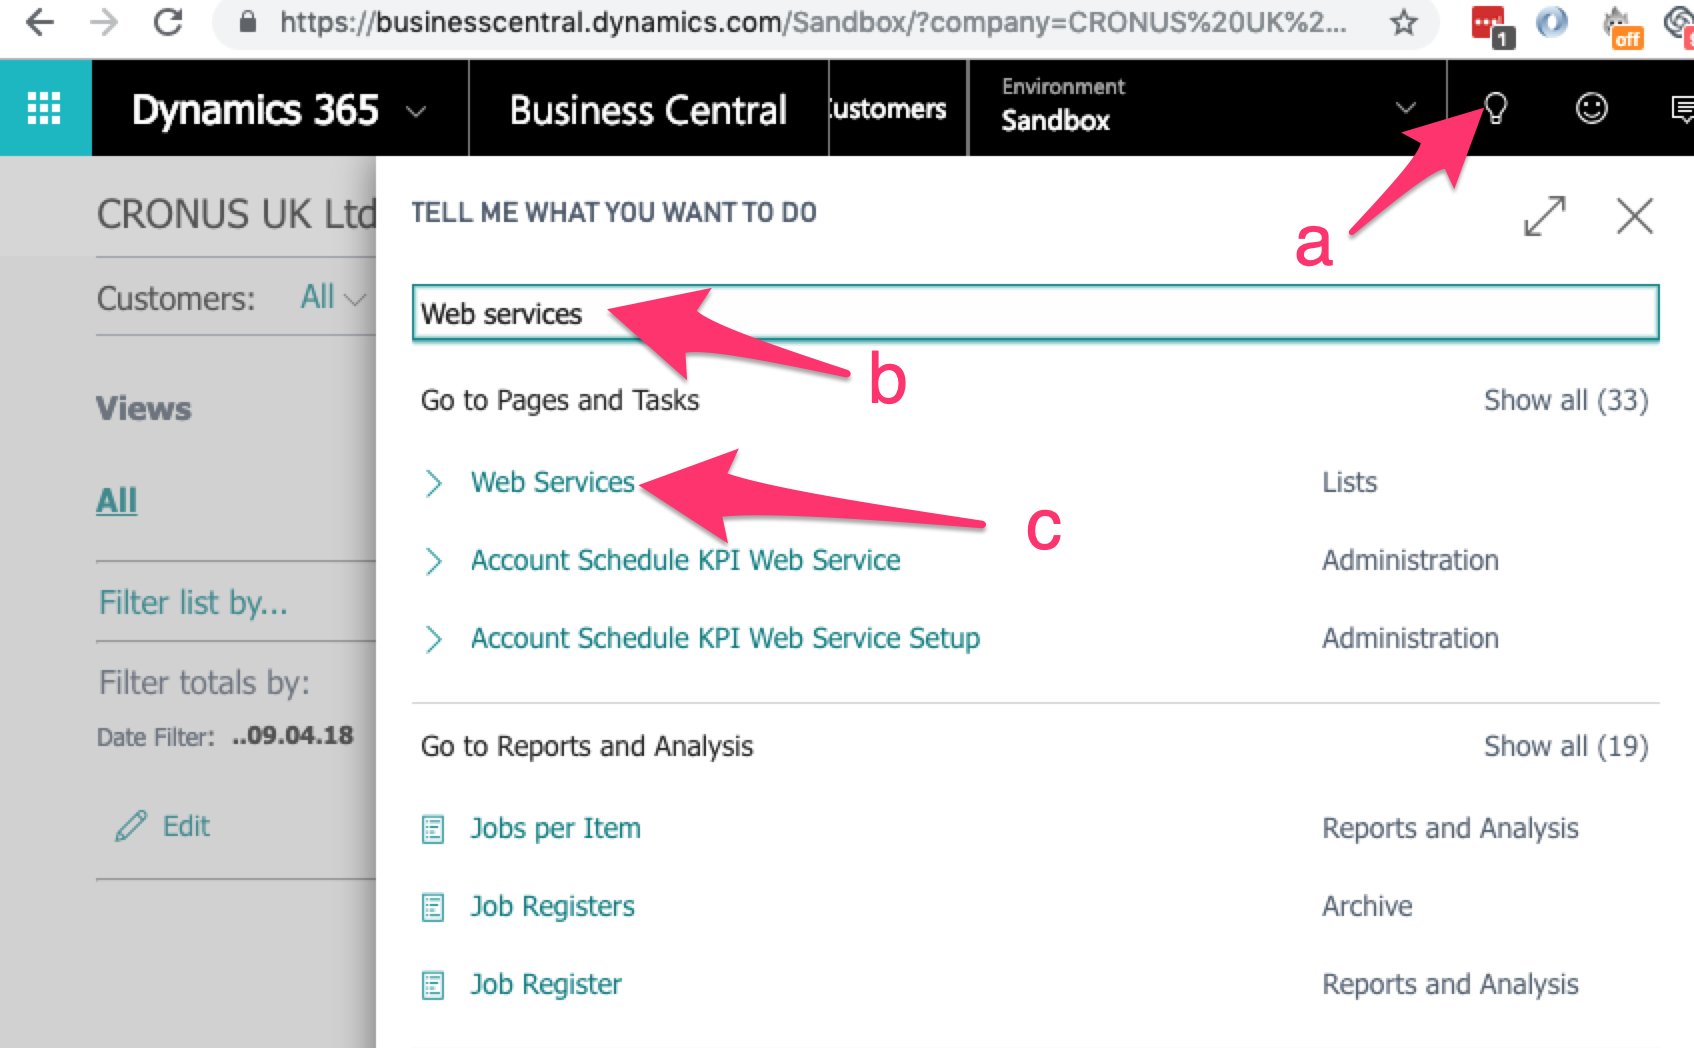Open the Customers All filter dropdown

tap(333, 297)
